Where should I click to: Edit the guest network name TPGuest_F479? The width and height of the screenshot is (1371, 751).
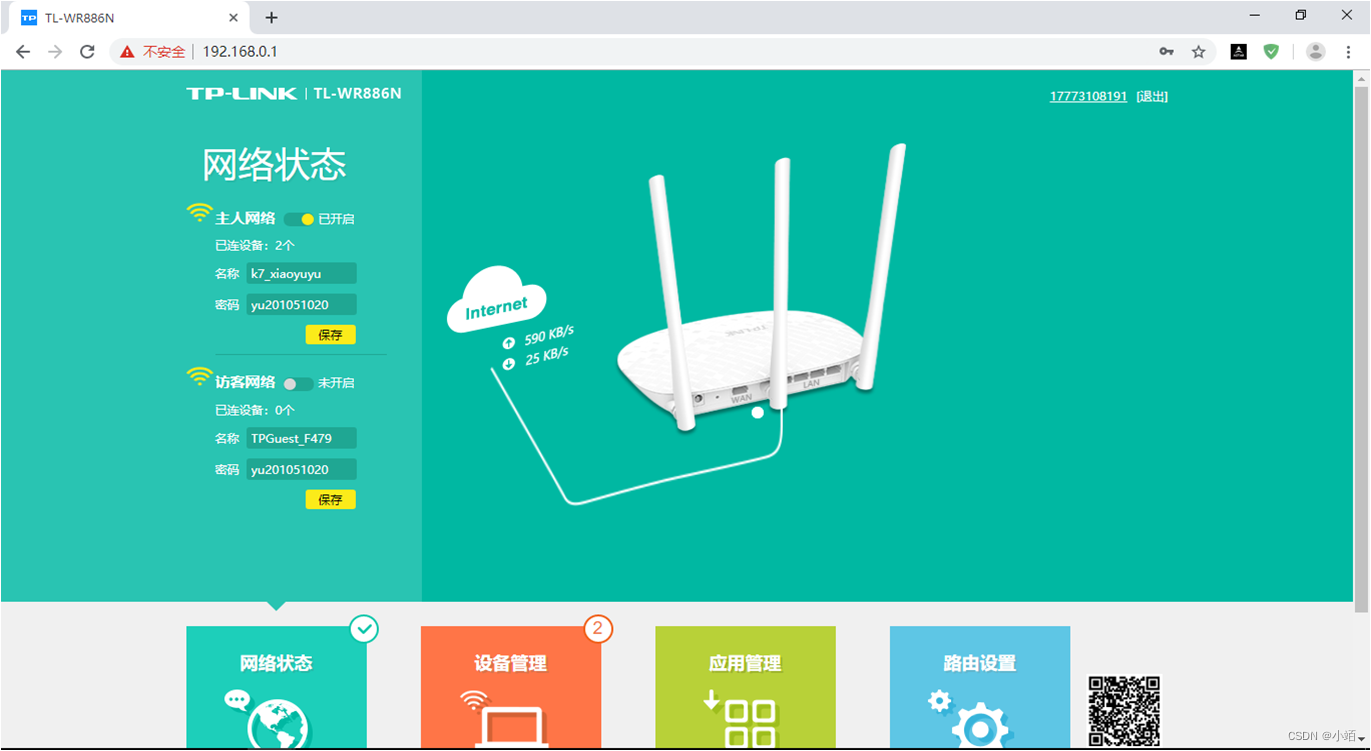[x=302, y=438]
